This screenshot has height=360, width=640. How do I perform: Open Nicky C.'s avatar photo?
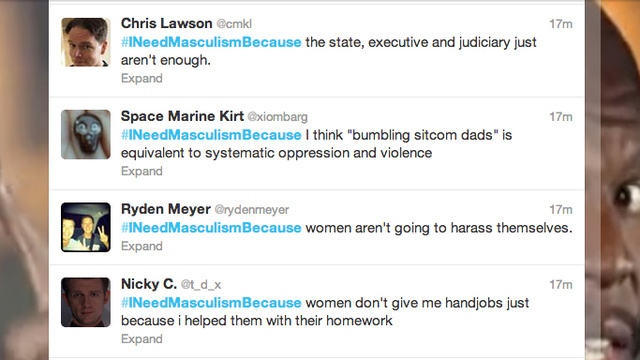click(86, 302)
